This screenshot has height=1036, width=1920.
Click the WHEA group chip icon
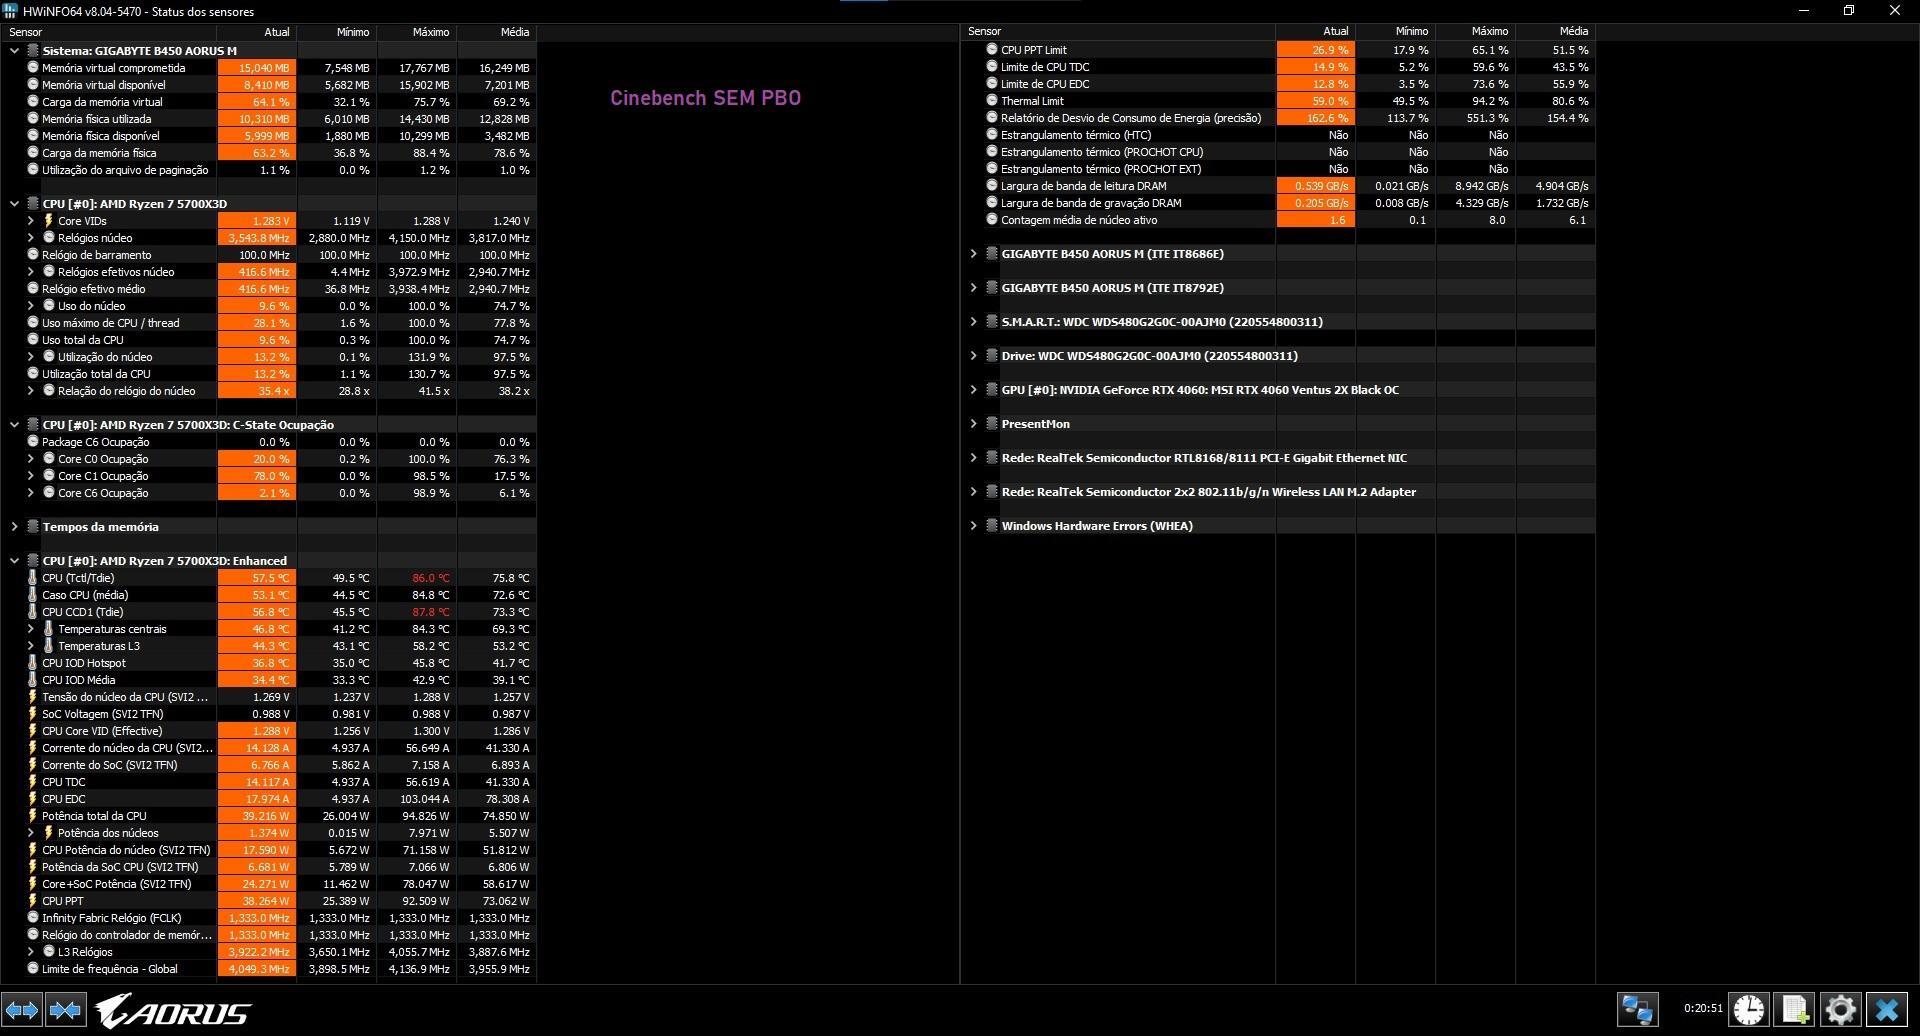992,526
